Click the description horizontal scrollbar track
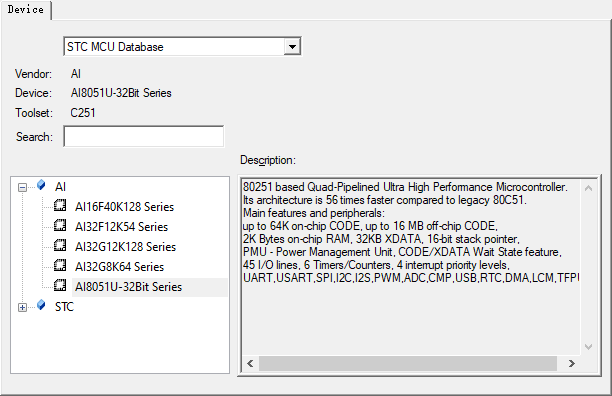Viewport: 612px width, 396px height. [408, 363]
